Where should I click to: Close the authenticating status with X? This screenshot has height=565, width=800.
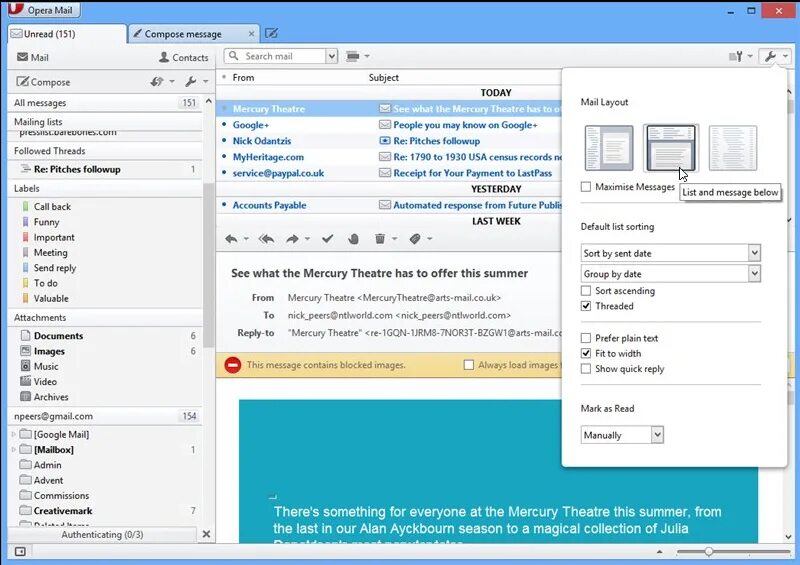click(206, 534)
